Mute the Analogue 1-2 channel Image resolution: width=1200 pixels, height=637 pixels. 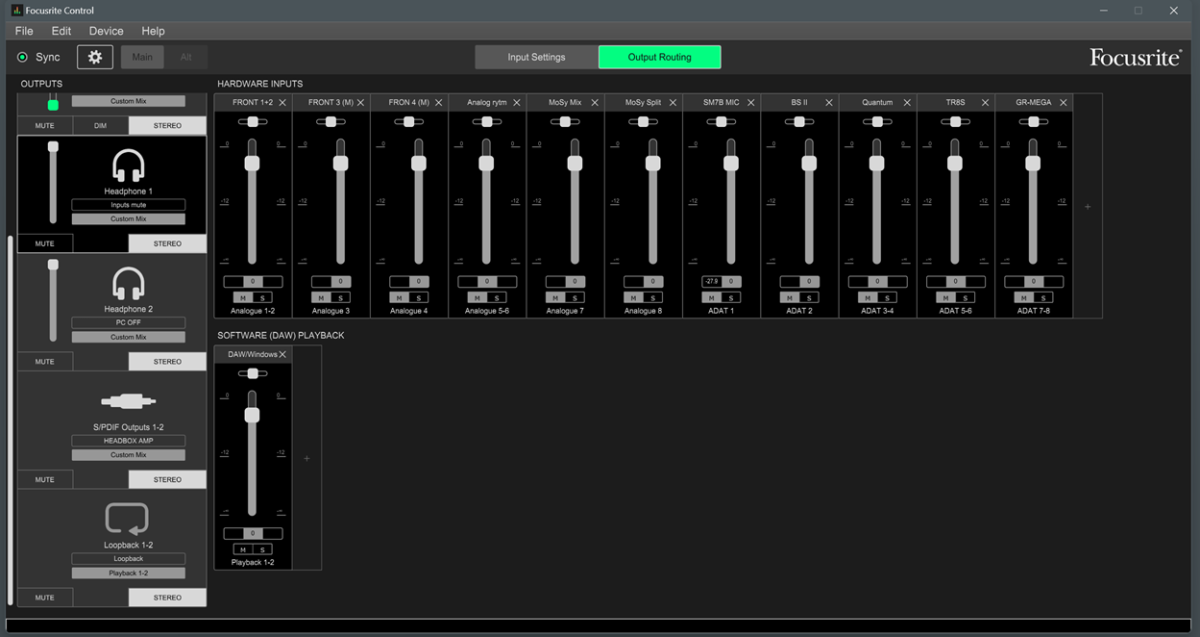(243, 297)
